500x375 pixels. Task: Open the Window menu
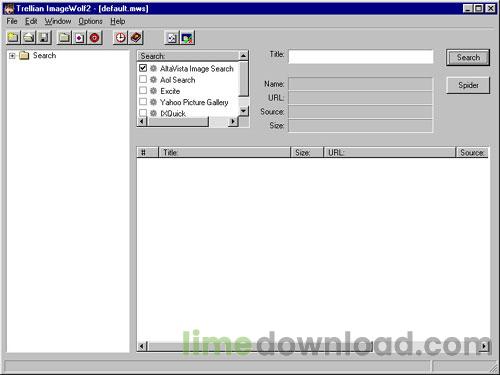(58, 21)
